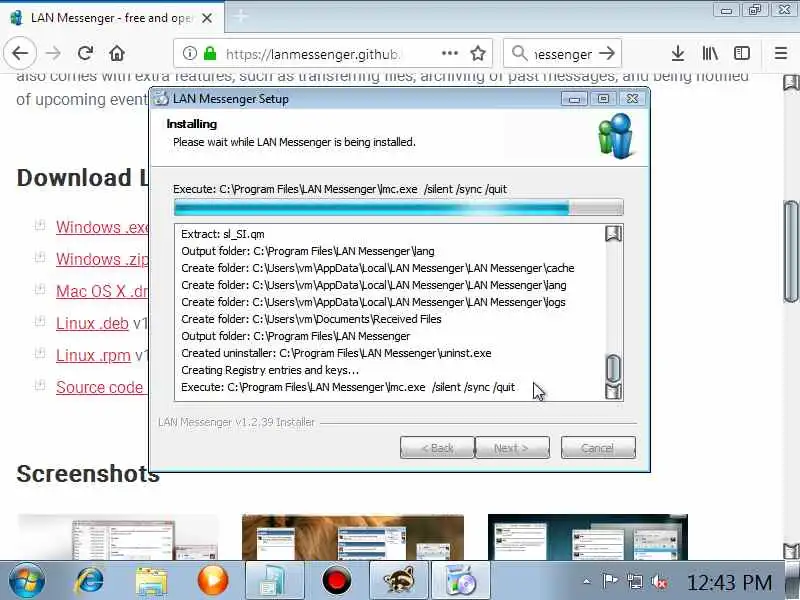Open network status tray icon

pyautogui.click(x=635, y=581)
